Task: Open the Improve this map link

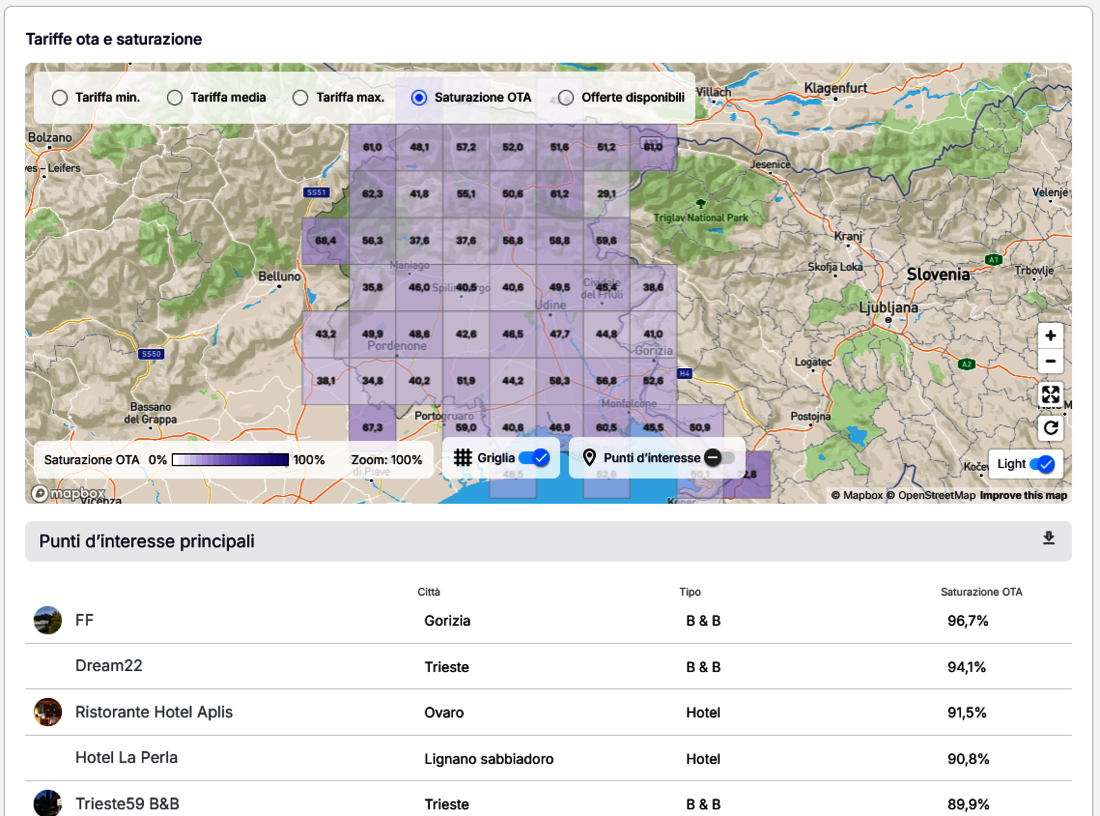Action: point(1023,496)
